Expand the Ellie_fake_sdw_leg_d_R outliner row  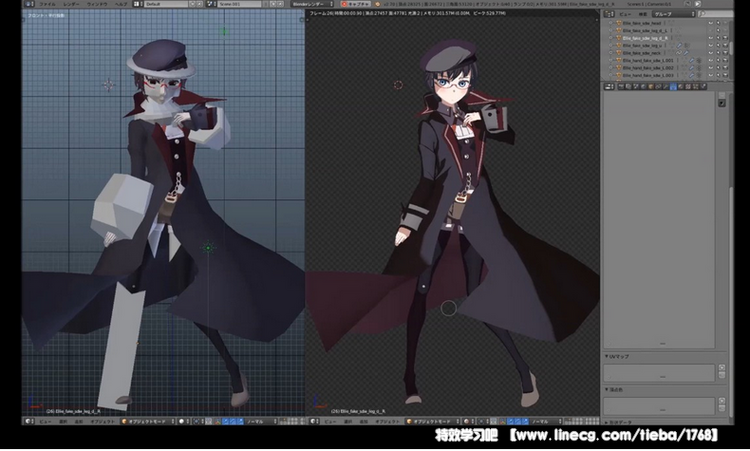(611, 38)
